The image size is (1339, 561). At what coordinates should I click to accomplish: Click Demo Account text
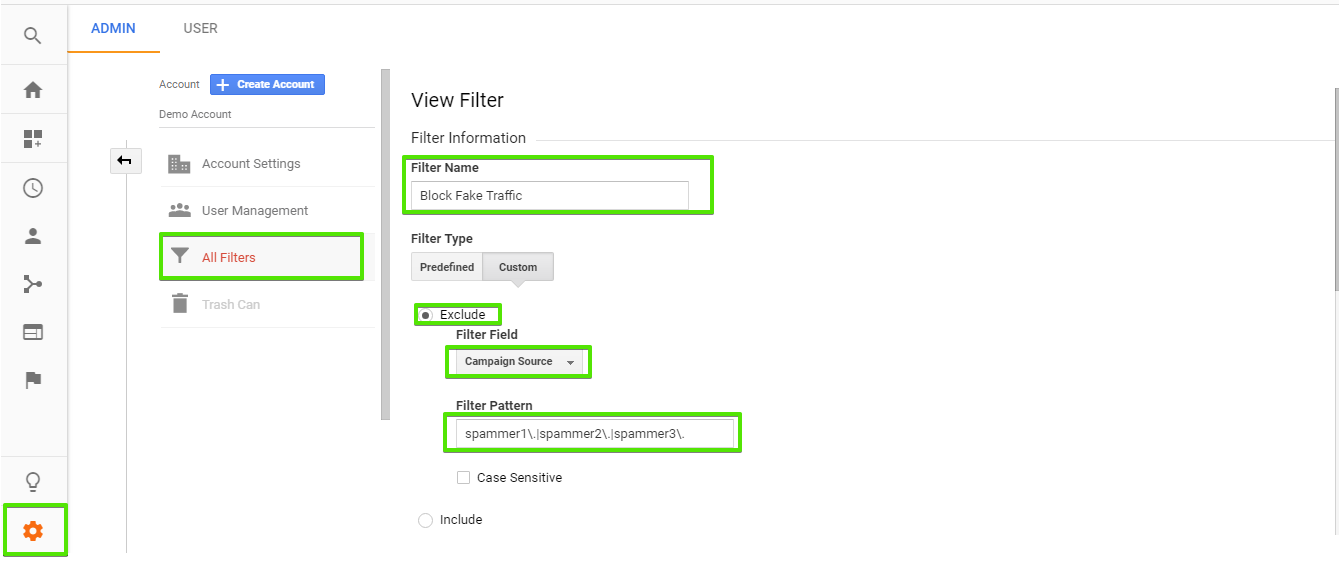(x=195, y=114)
